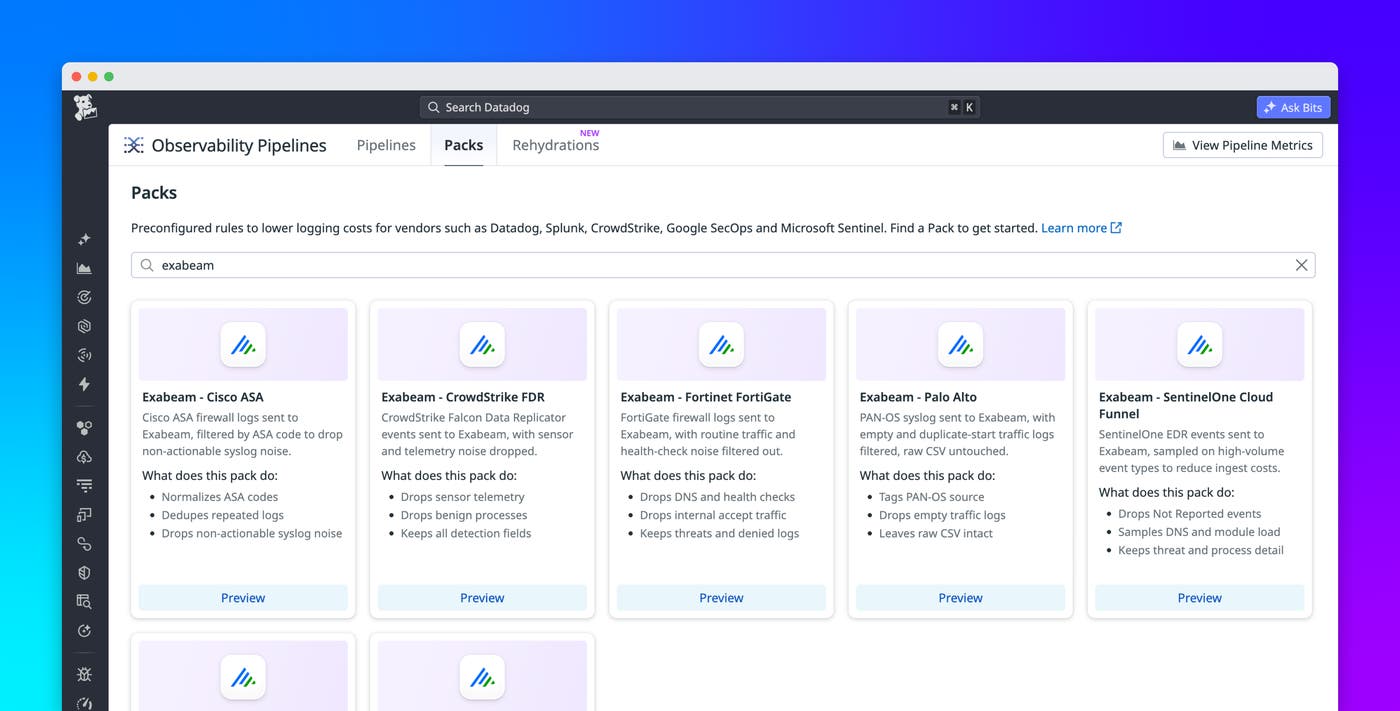Click "Dedupes repeated logs" bullet
This screenshot has height=711, width=1400.
click(x=223, y=515)
